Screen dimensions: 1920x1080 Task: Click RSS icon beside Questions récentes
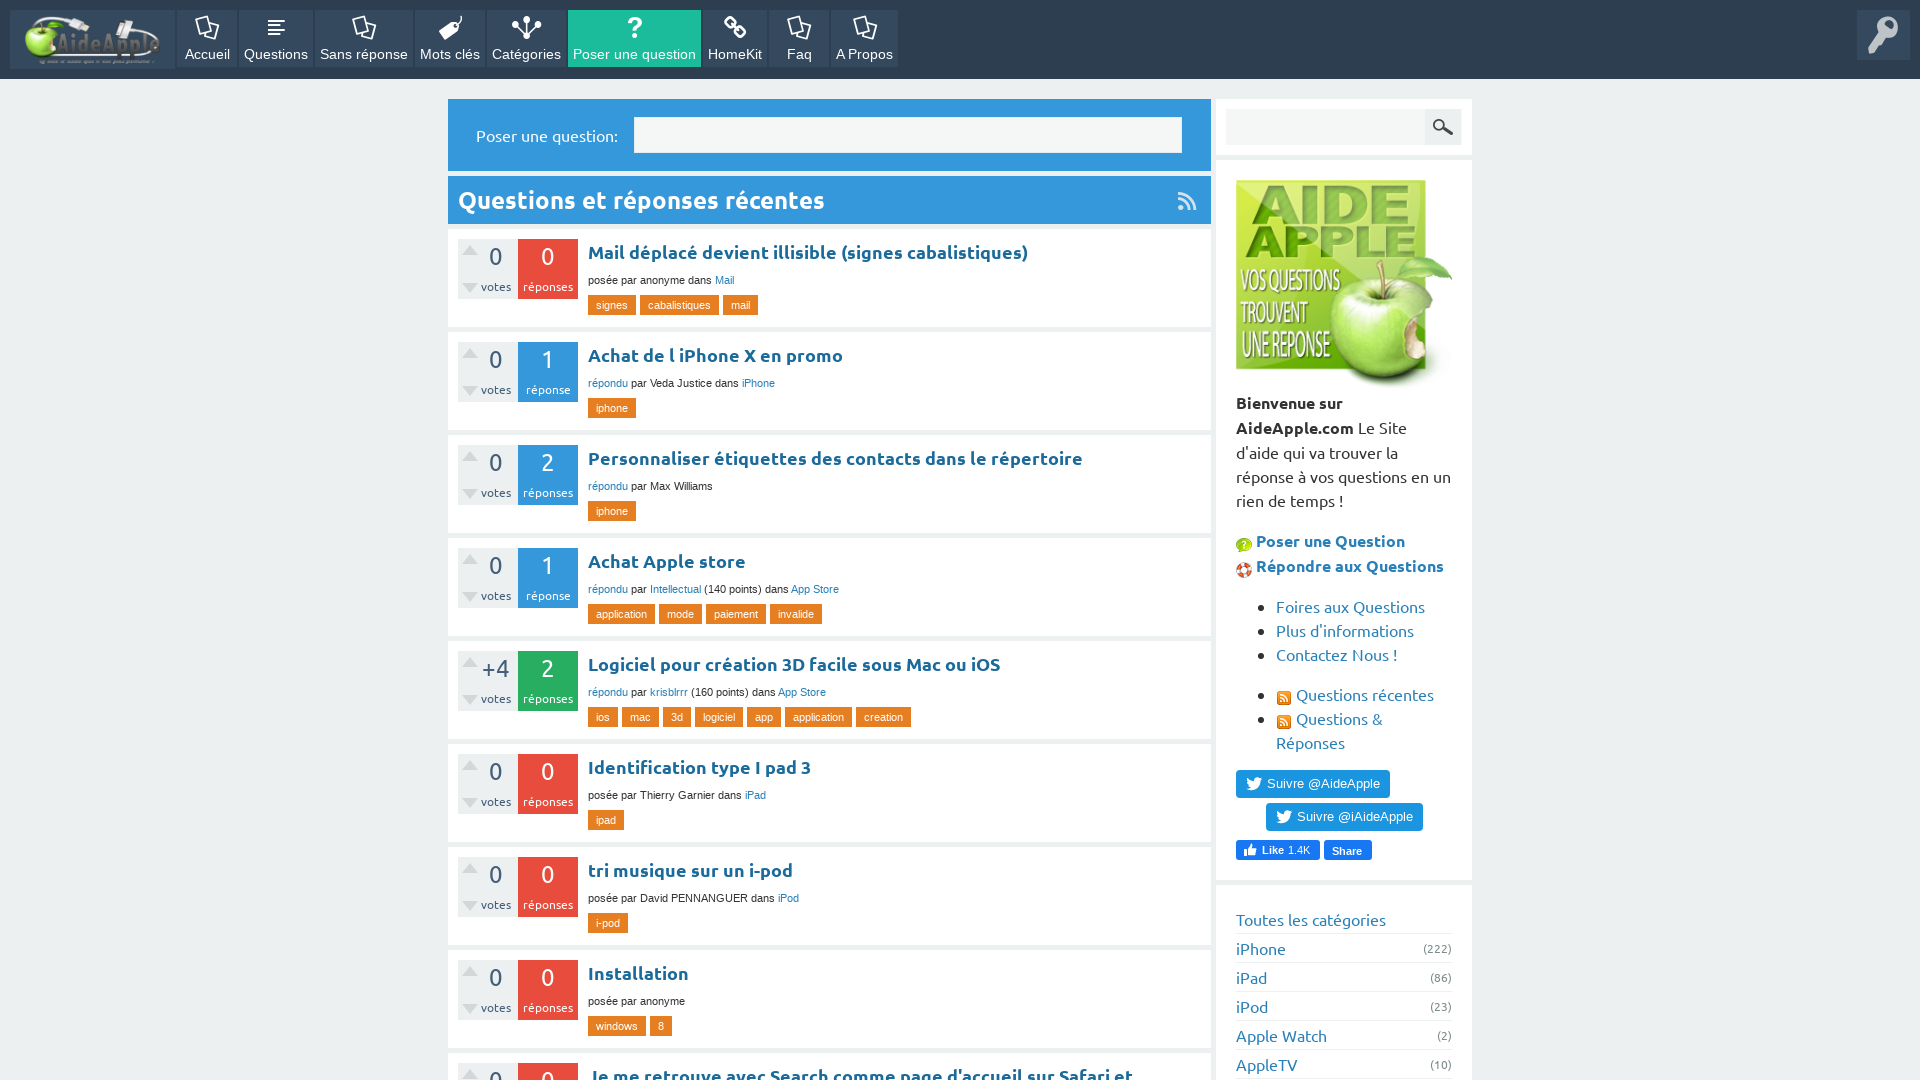tap(1284, 697)
